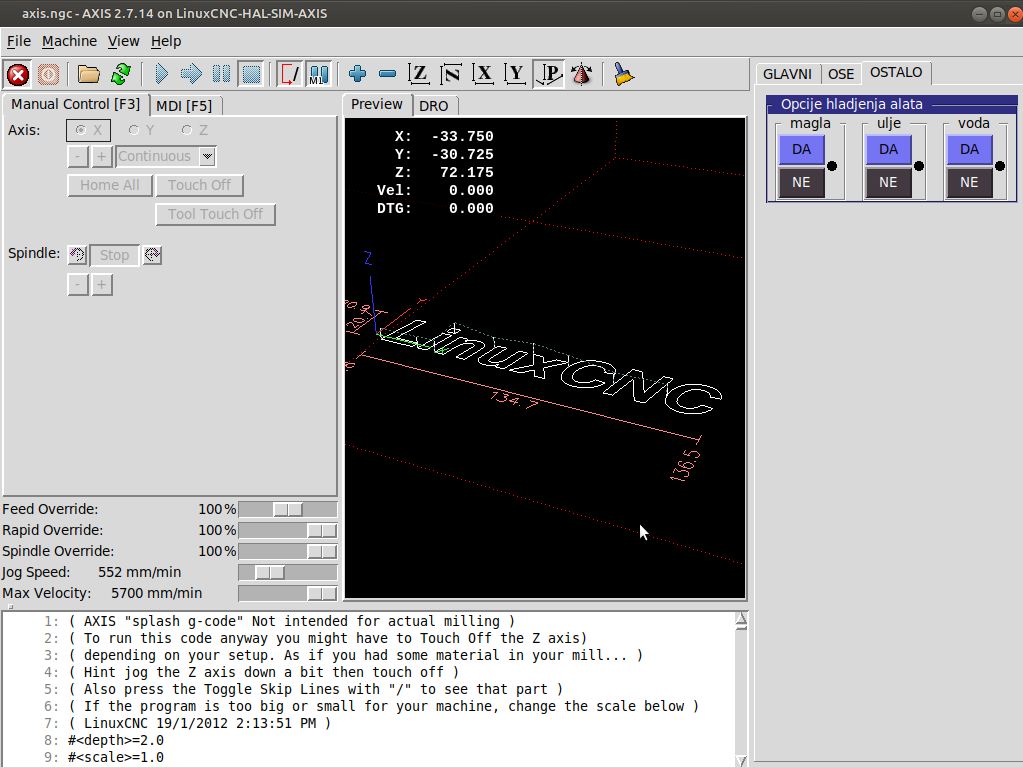The height and width of the screenshot is (768, 1023).
Task: Switch to Y front view
Action: [x=515, y=74]
